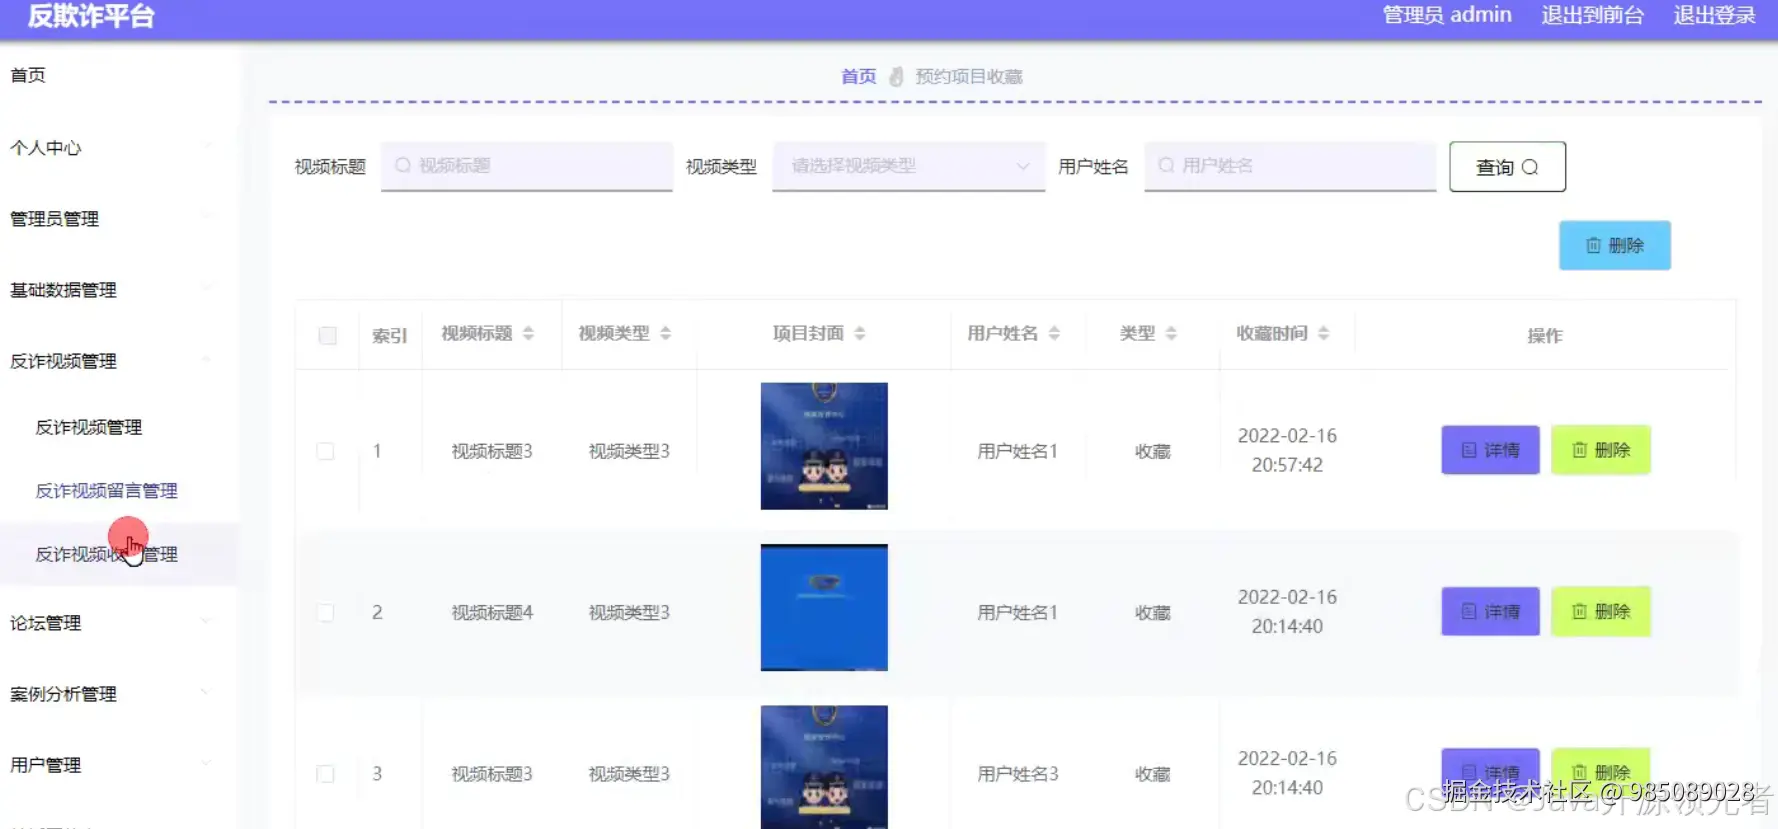Viewport: 1778px width, 829px height.
Task: Open 详情 for row 3
Action: tap(1490, 772)
